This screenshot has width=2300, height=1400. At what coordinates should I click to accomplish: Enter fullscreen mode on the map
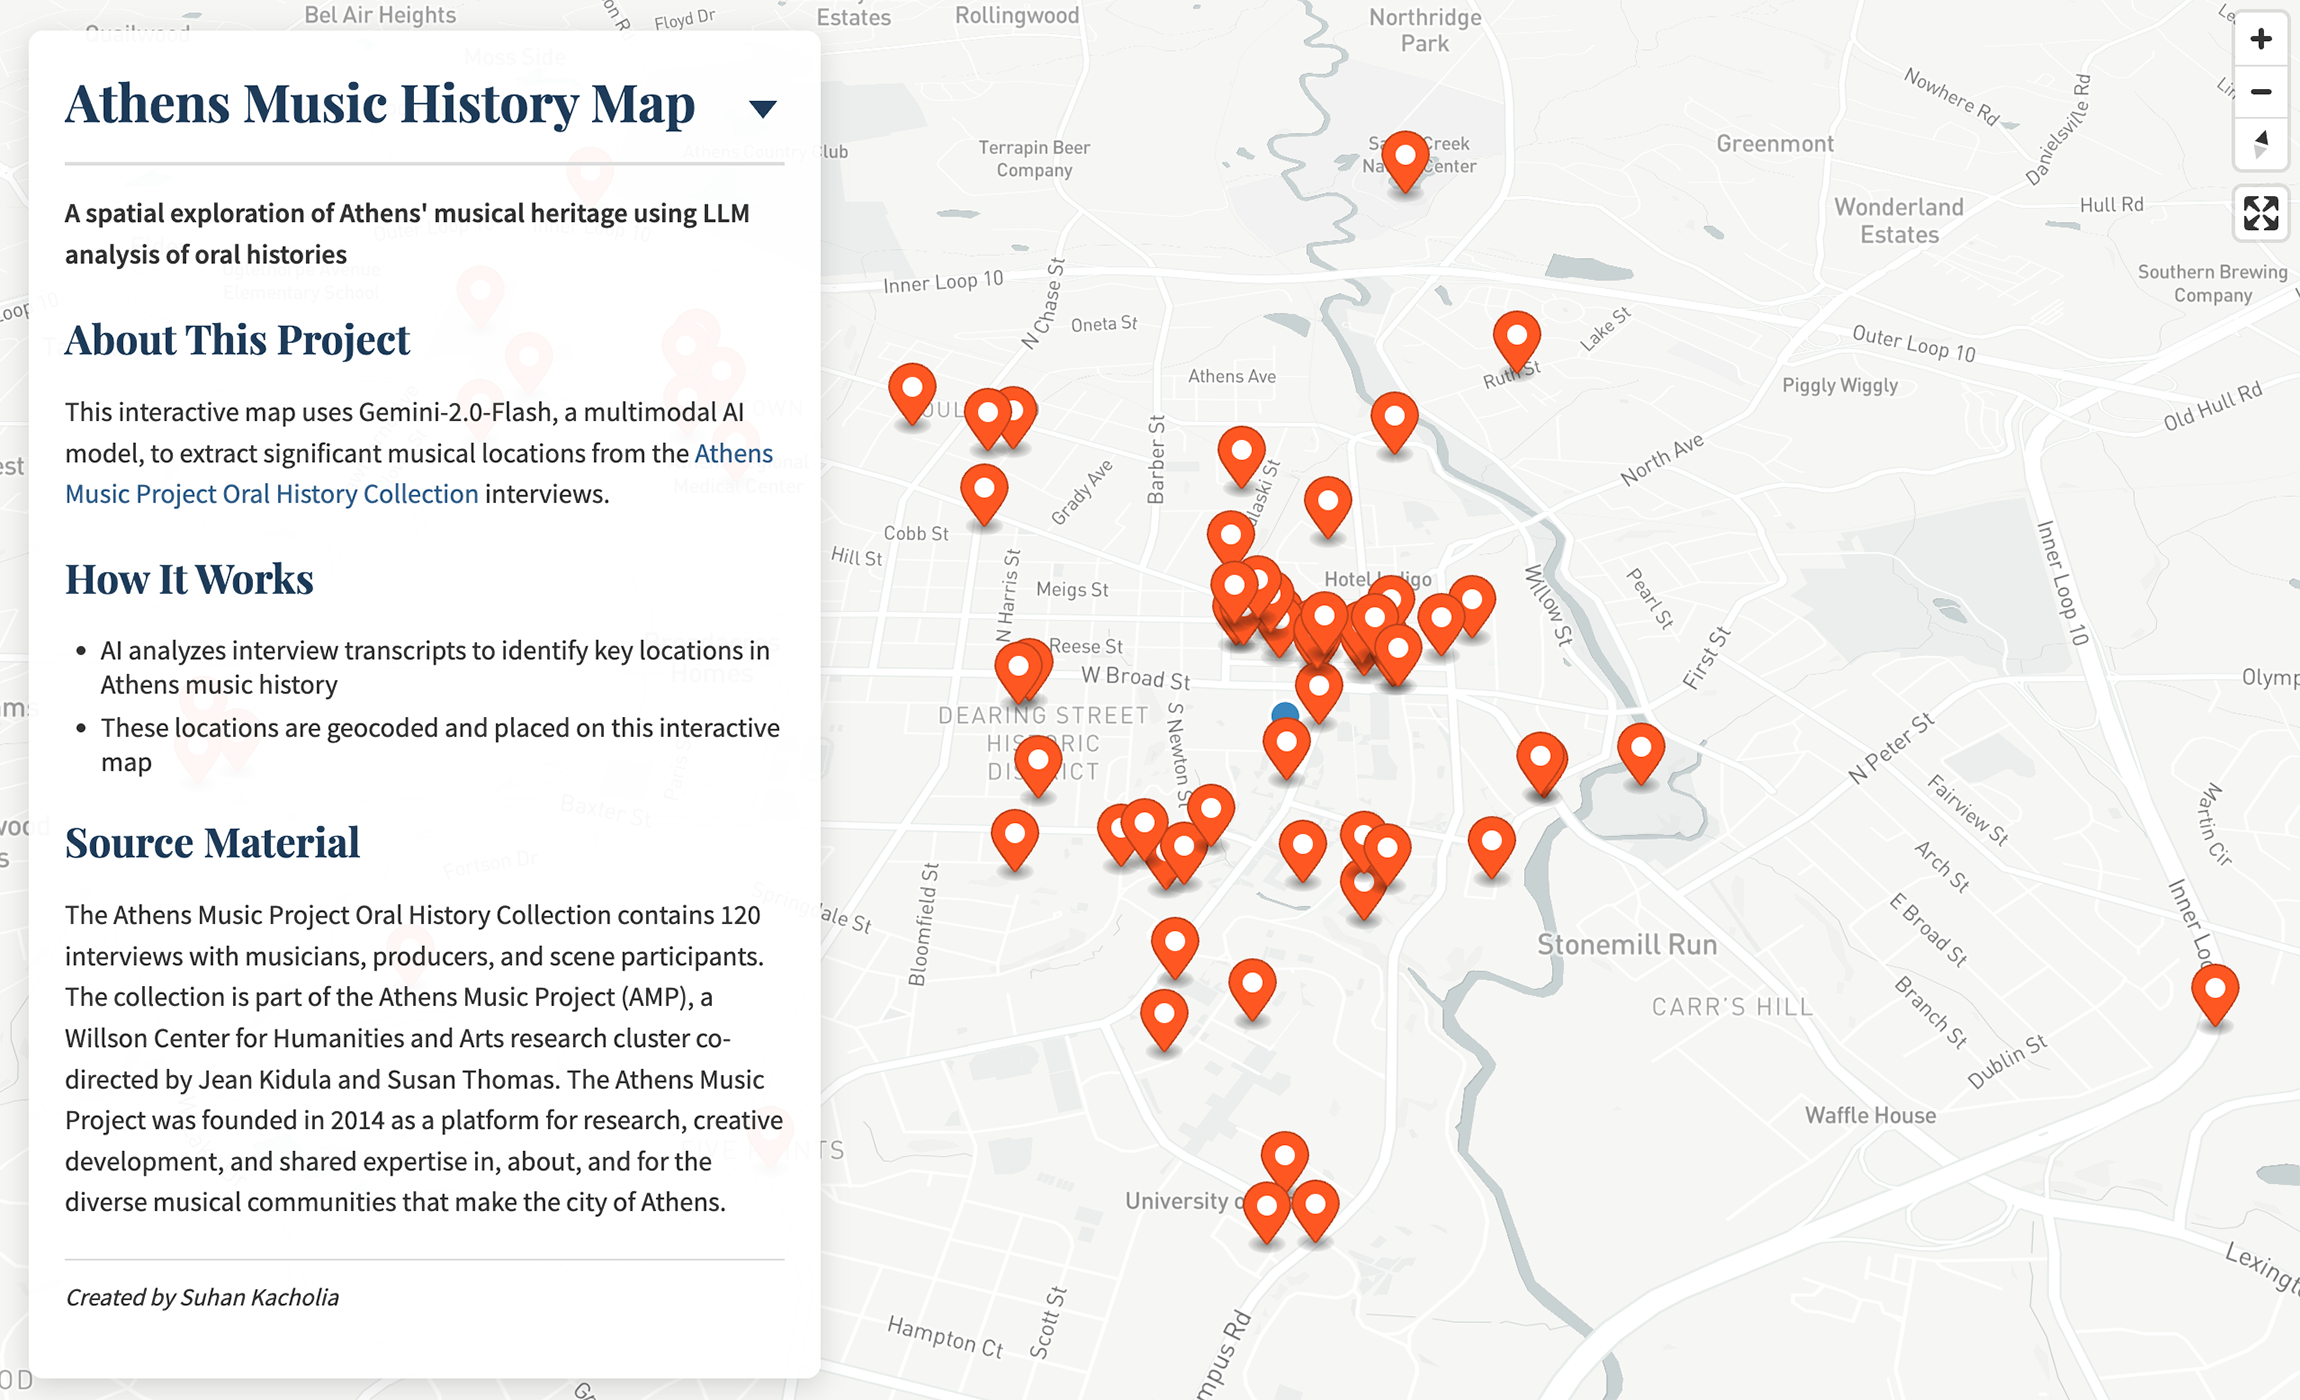coord(2259,211)
